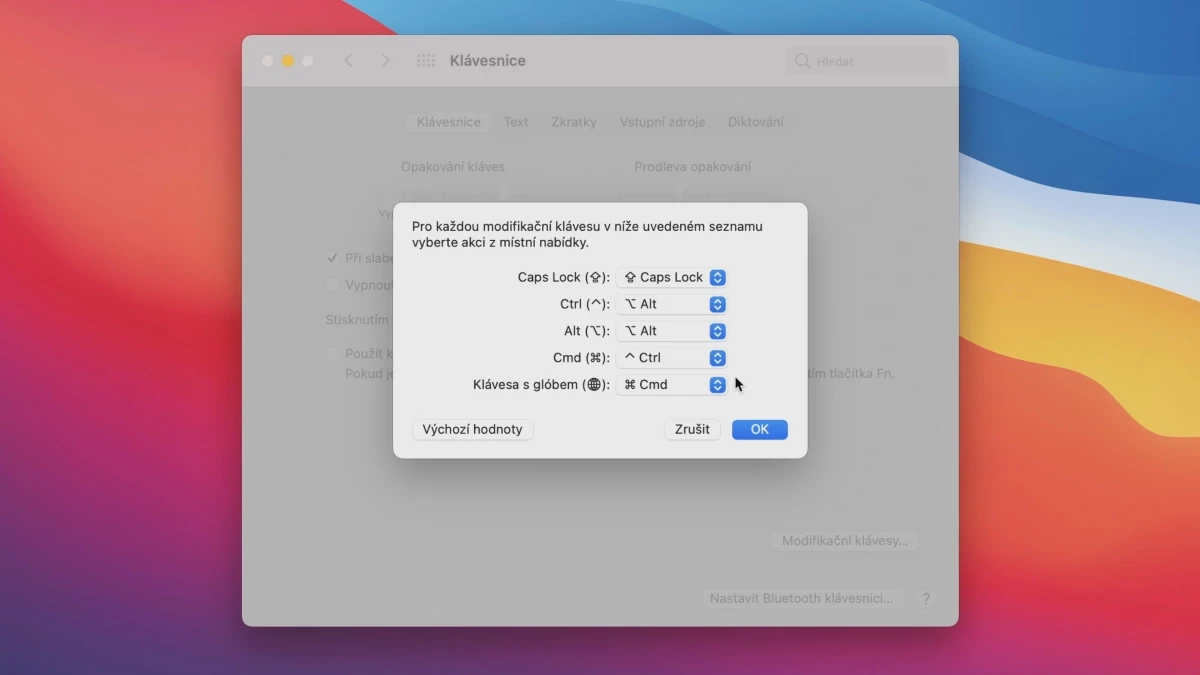Image resolution: width=1200 pixels, height=675 pixels.
Task: Toggle the 'Vypnout' checkbox
Action: tap(332, 285)
